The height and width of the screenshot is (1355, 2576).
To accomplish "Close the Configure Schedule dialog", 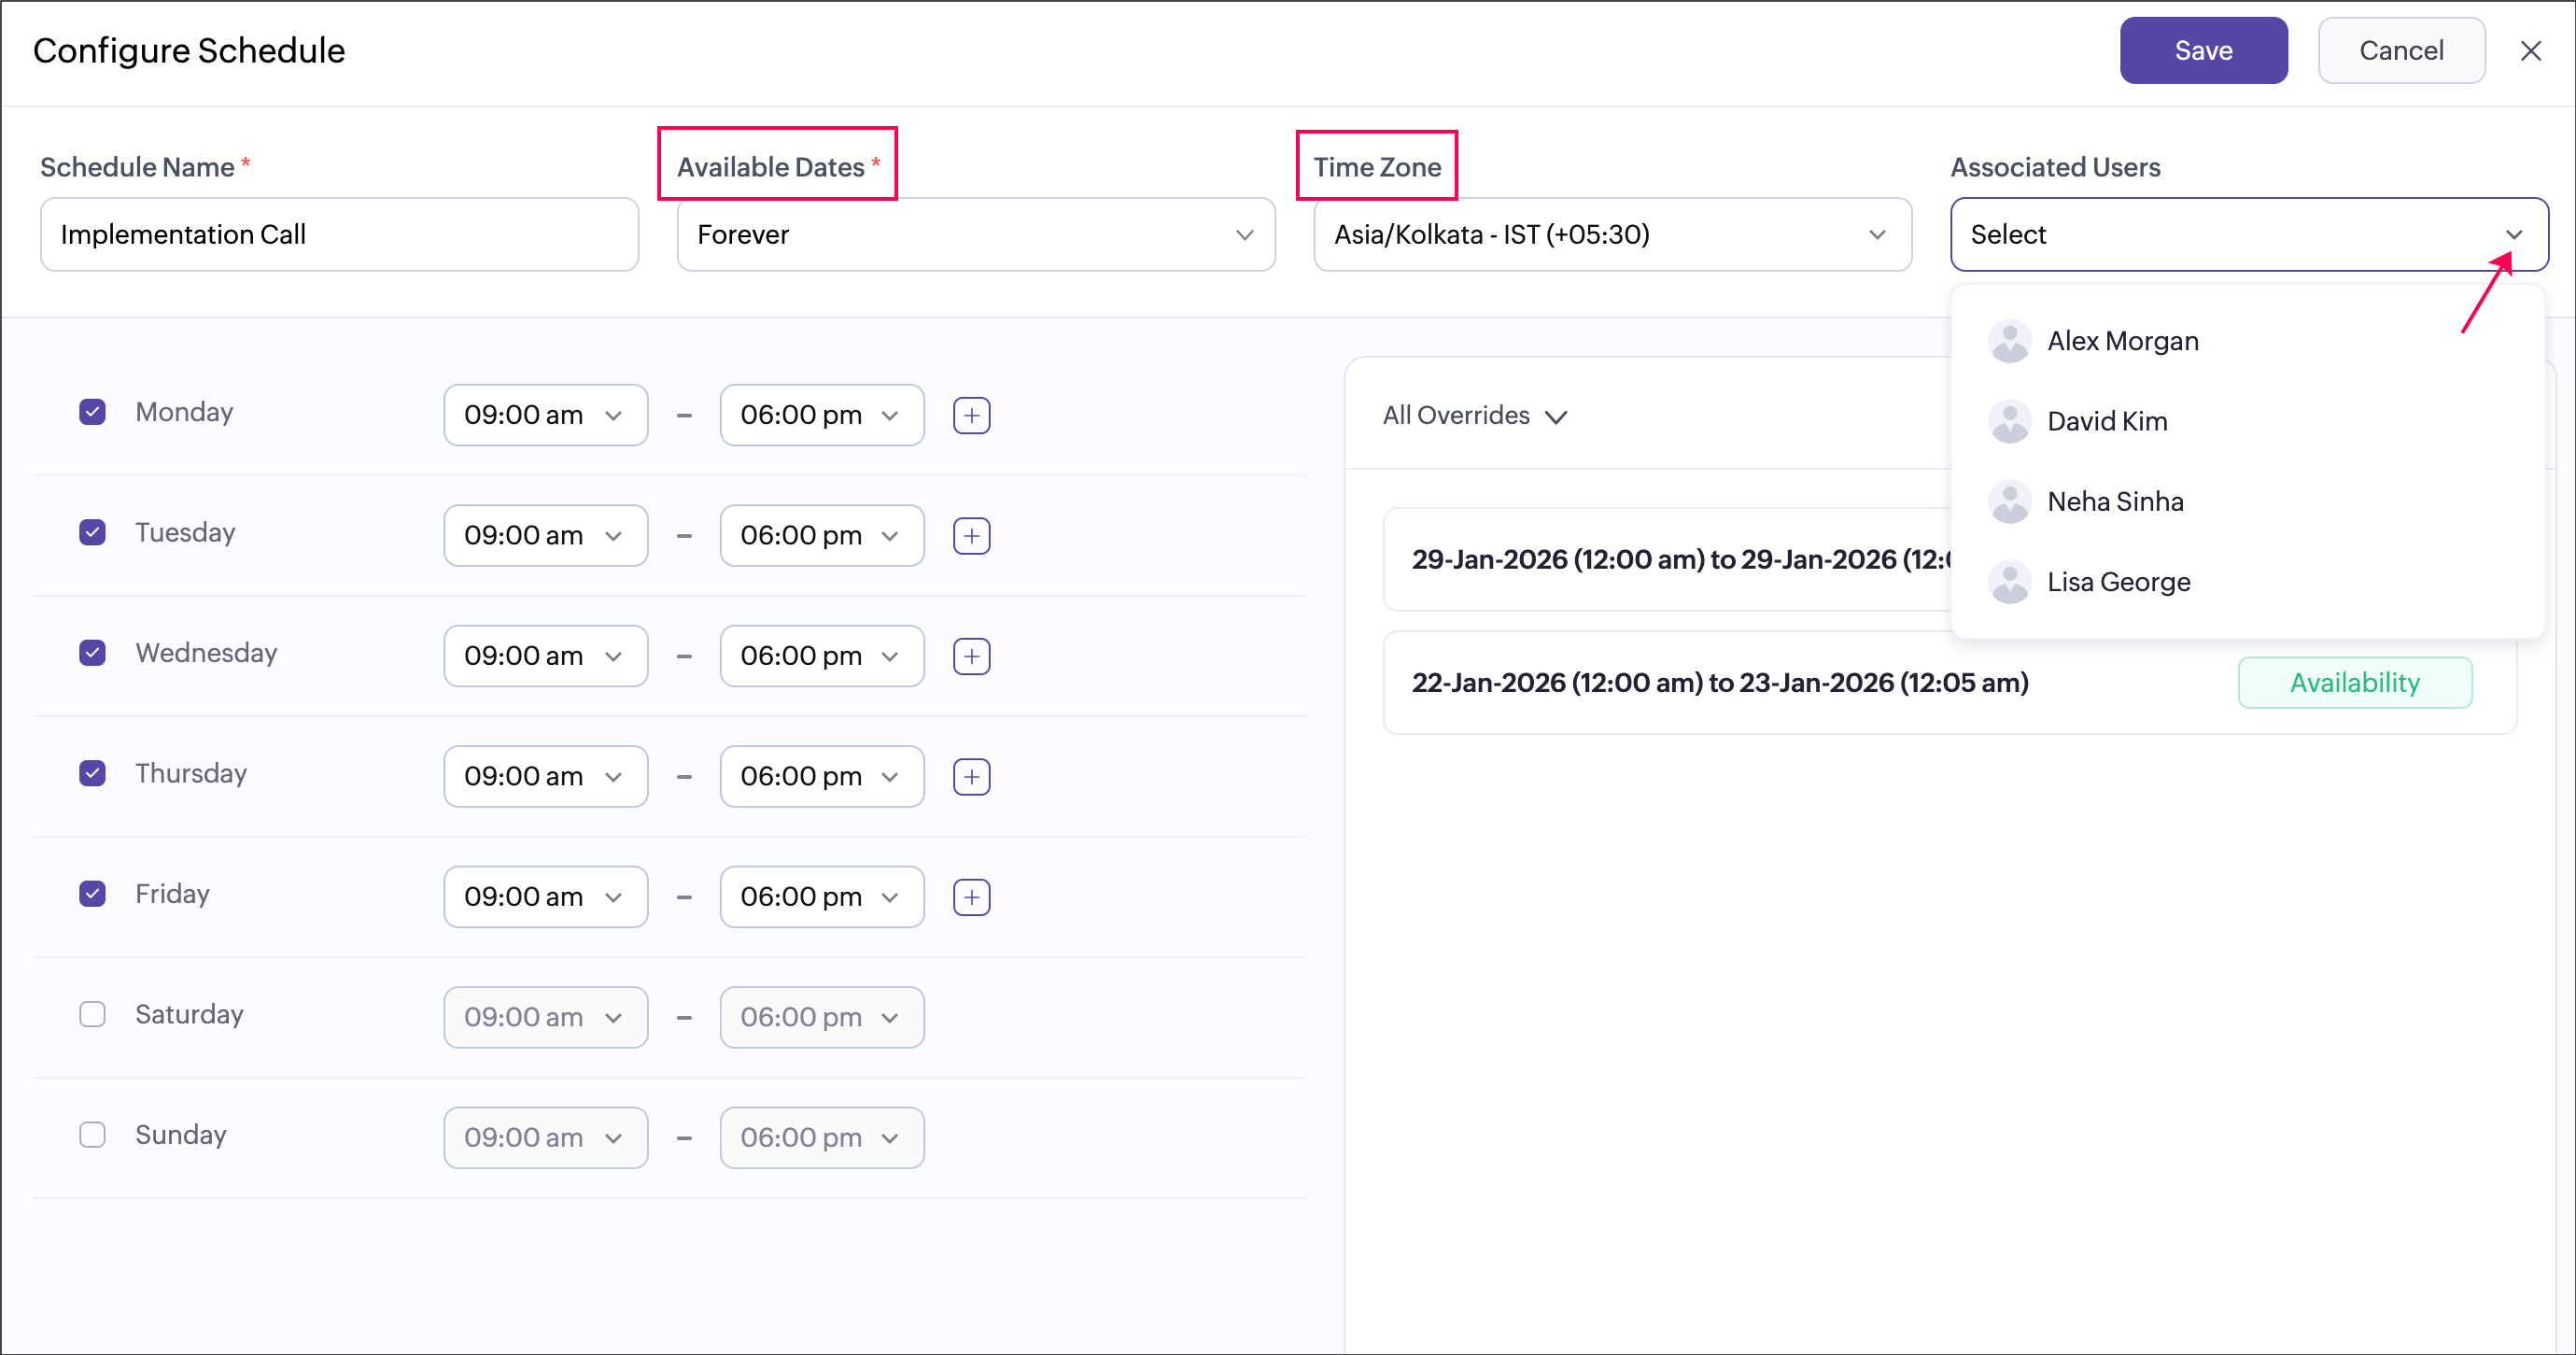I will click(x=2530, y=51).
